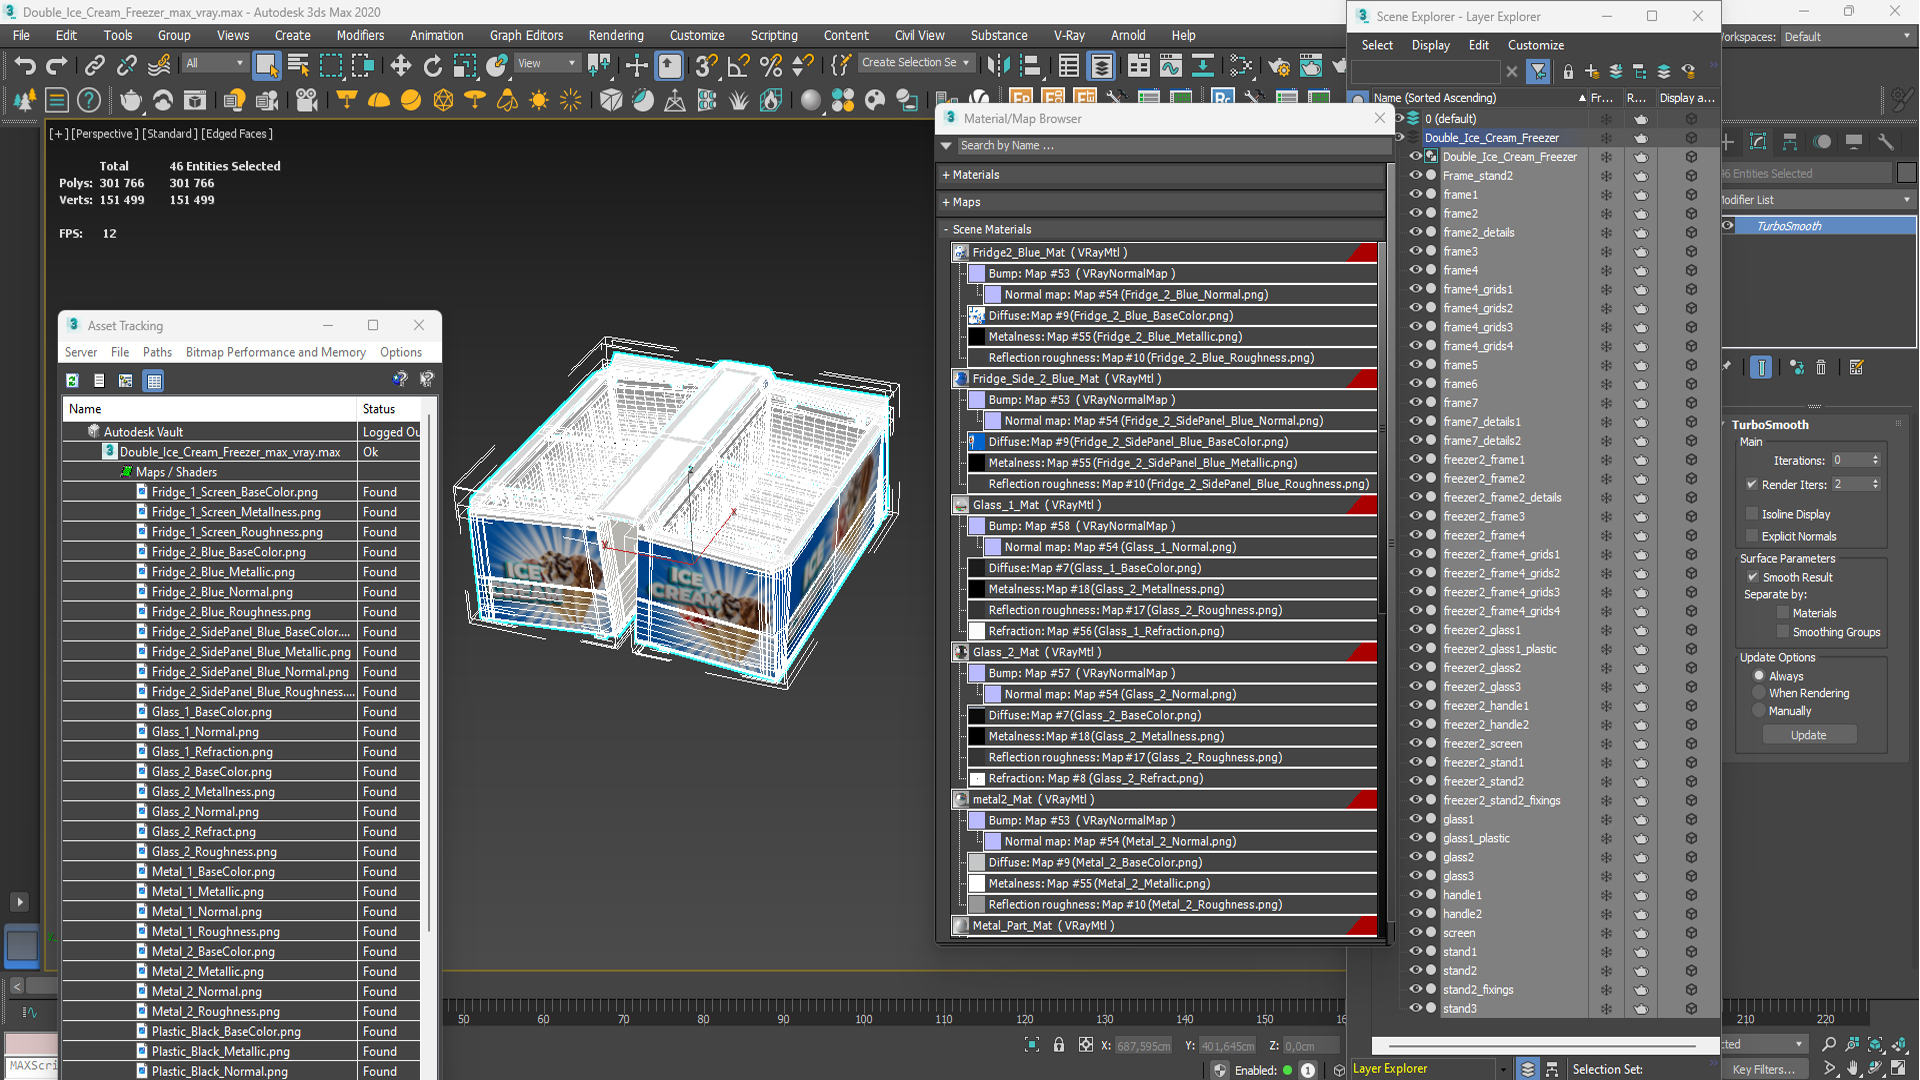
Task: Click the Fridge_2_Blue_BaseColor diffuse map swatch
Action: [976, 316]
